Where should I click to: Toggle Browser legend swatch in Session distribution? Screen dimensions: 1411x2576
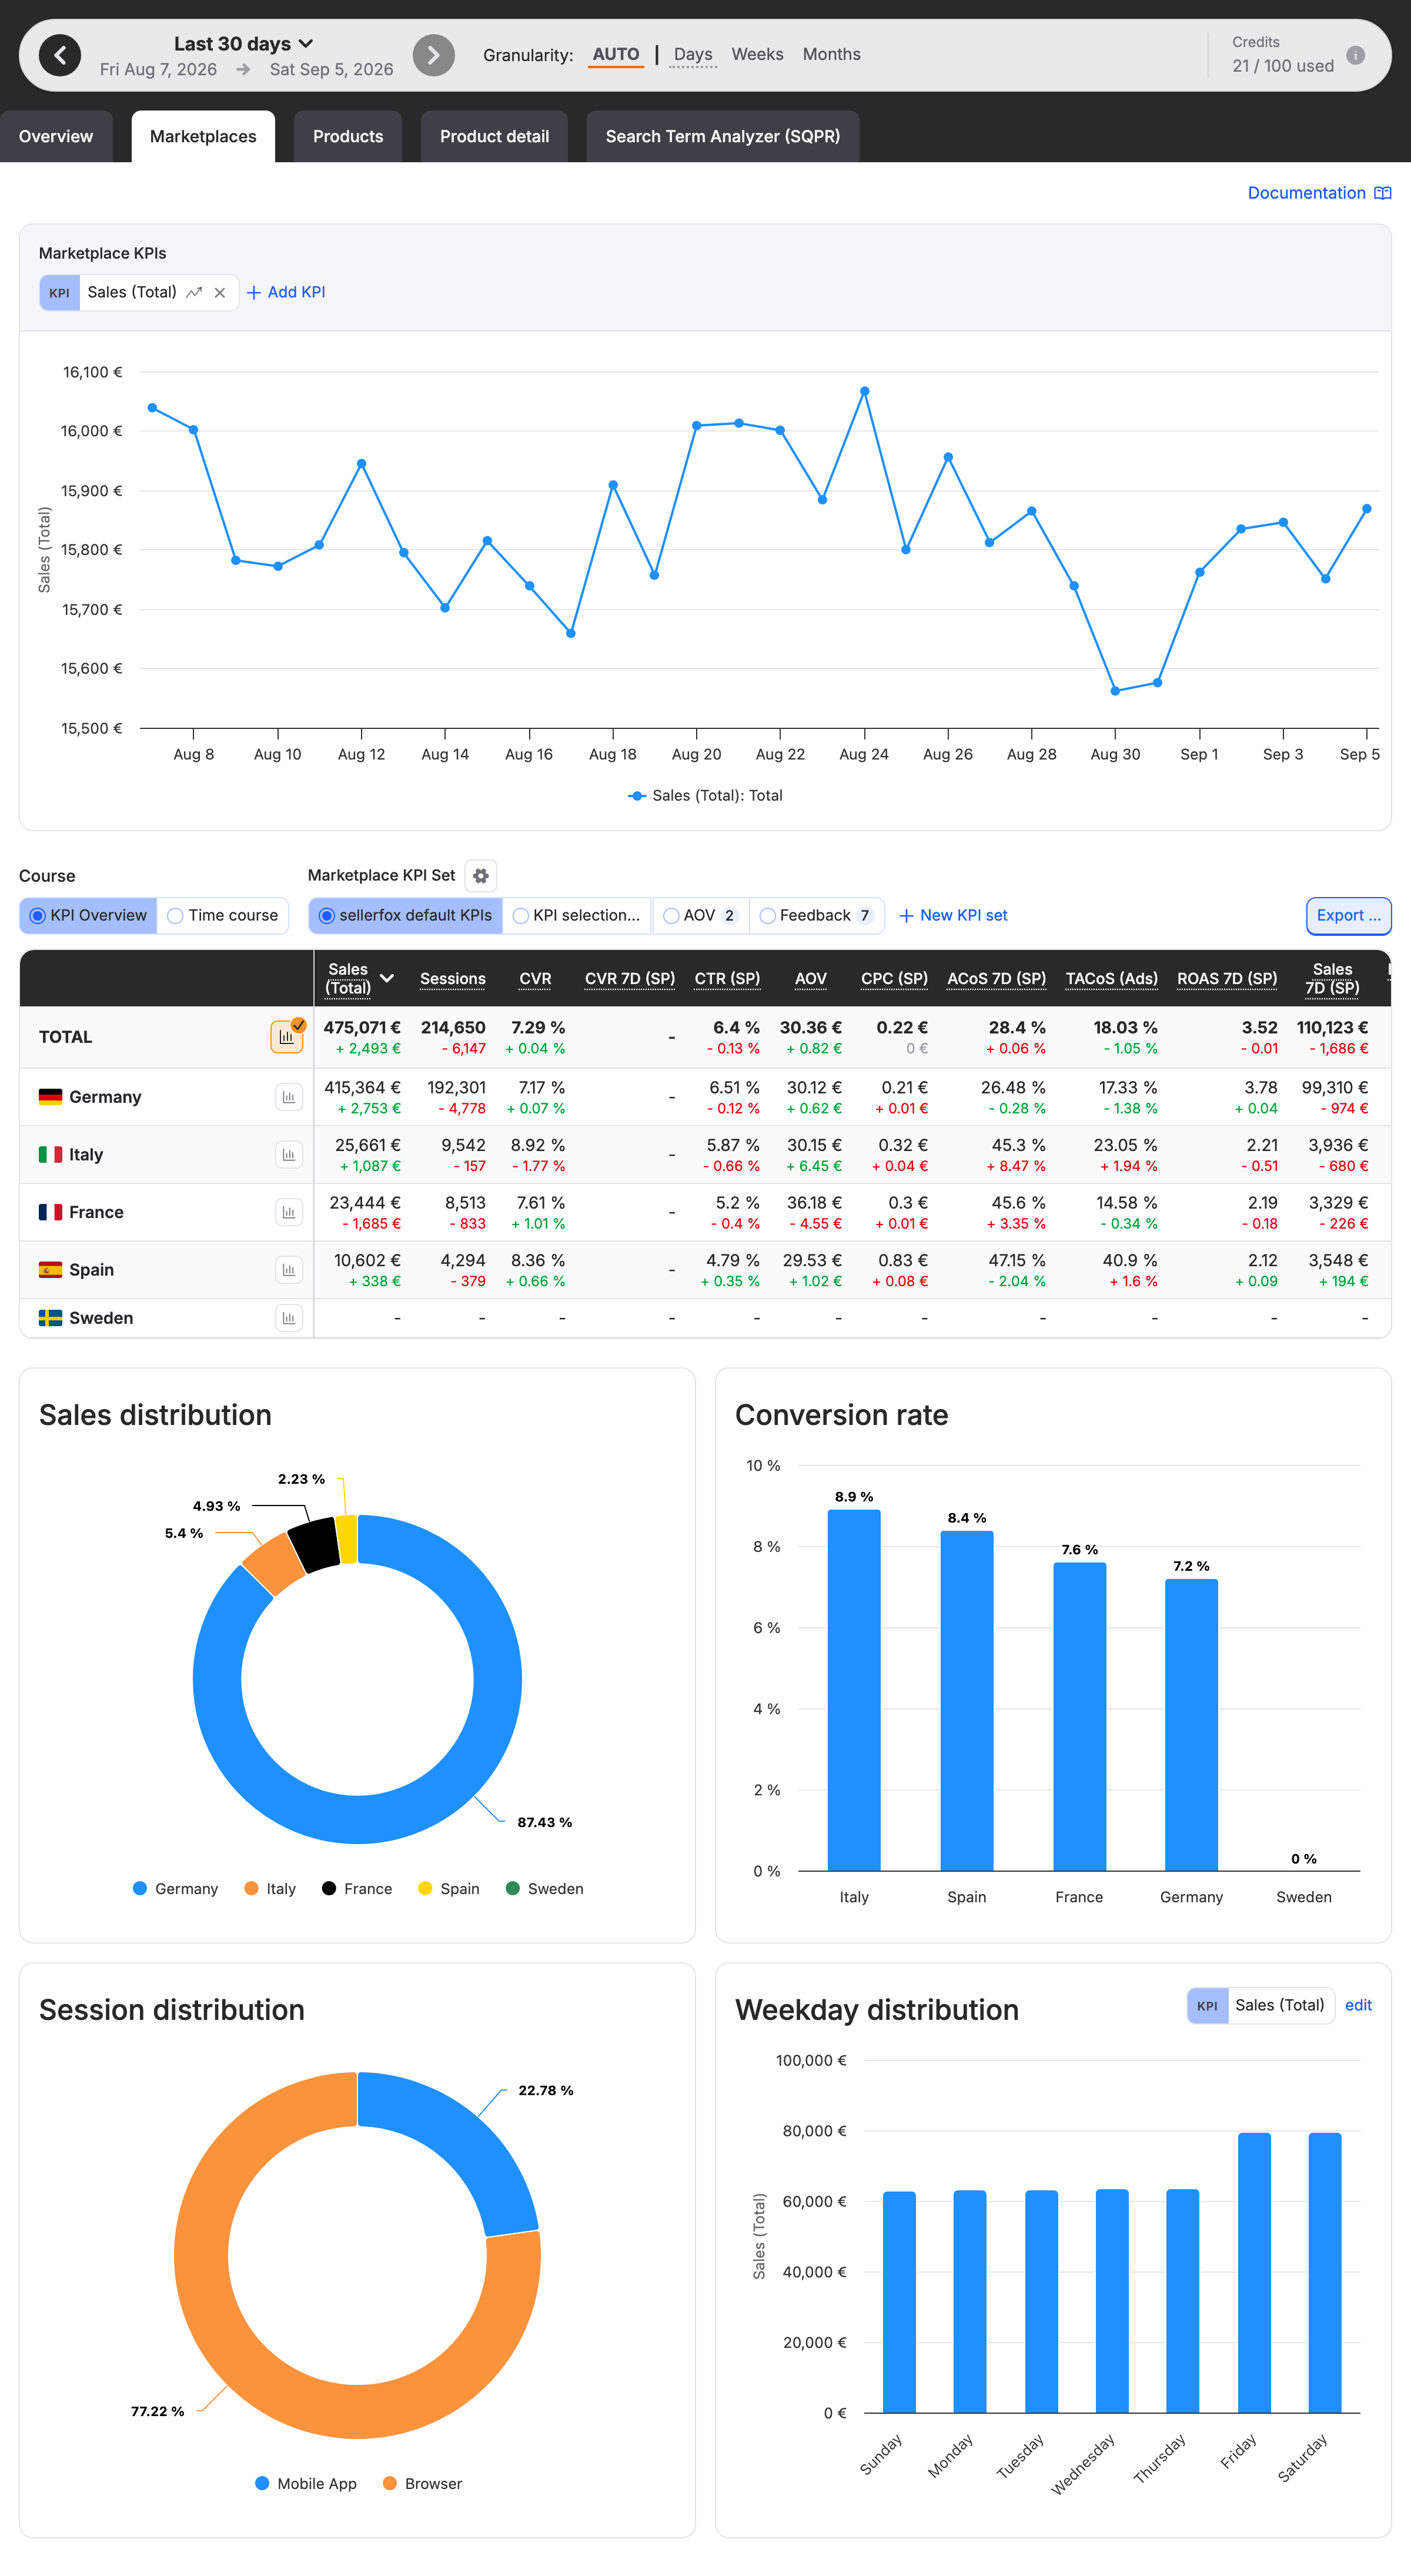pos(390,2483)
